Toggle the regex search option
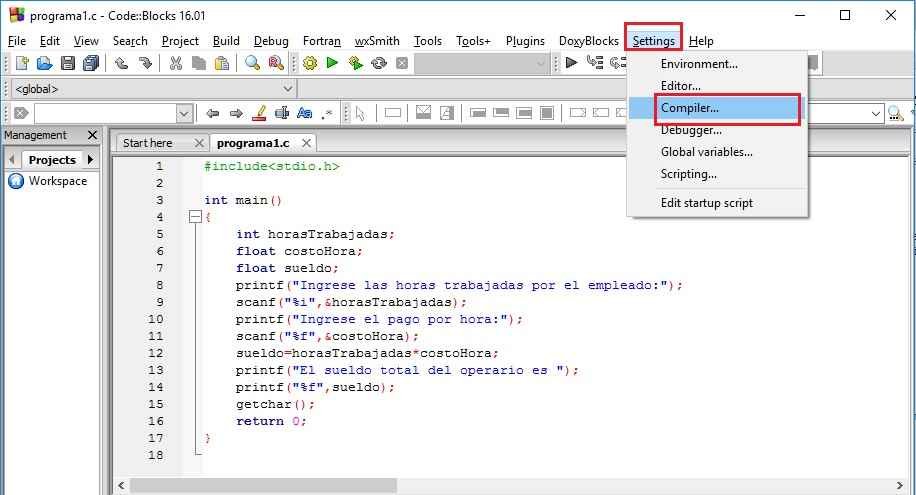916x495 pixels. [x=327, y=113]
